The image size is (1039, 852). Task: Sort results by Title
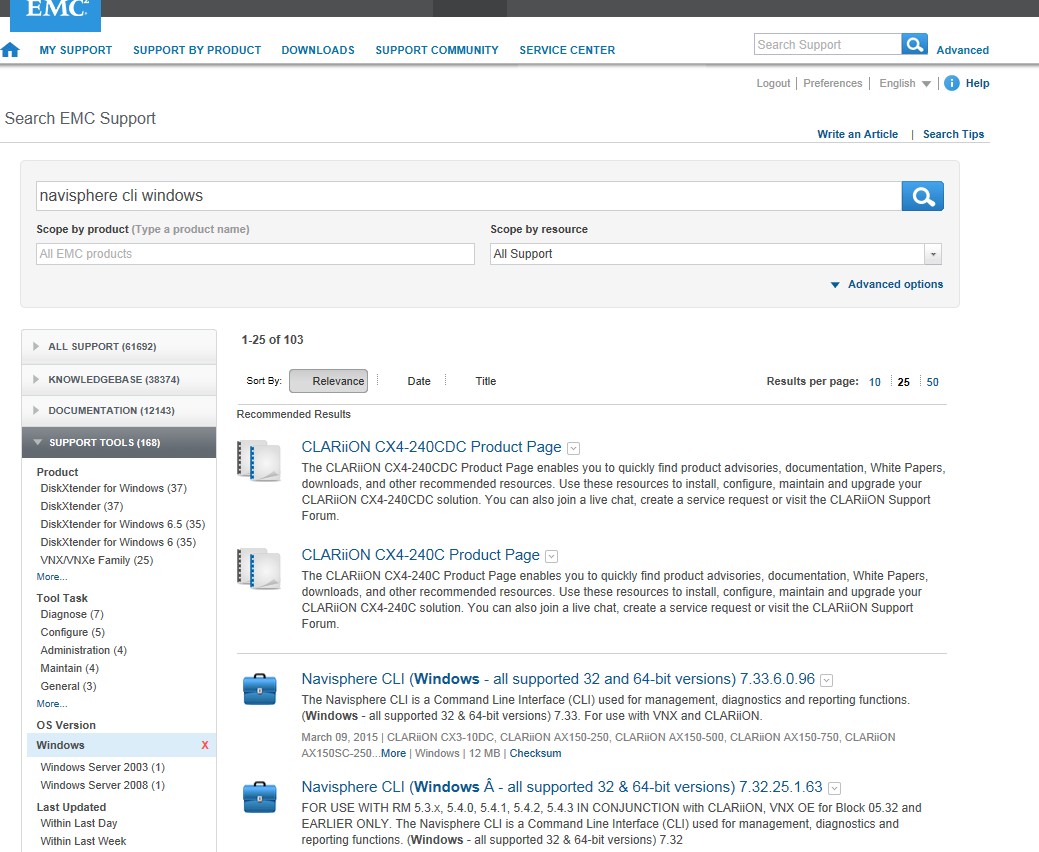486,381
